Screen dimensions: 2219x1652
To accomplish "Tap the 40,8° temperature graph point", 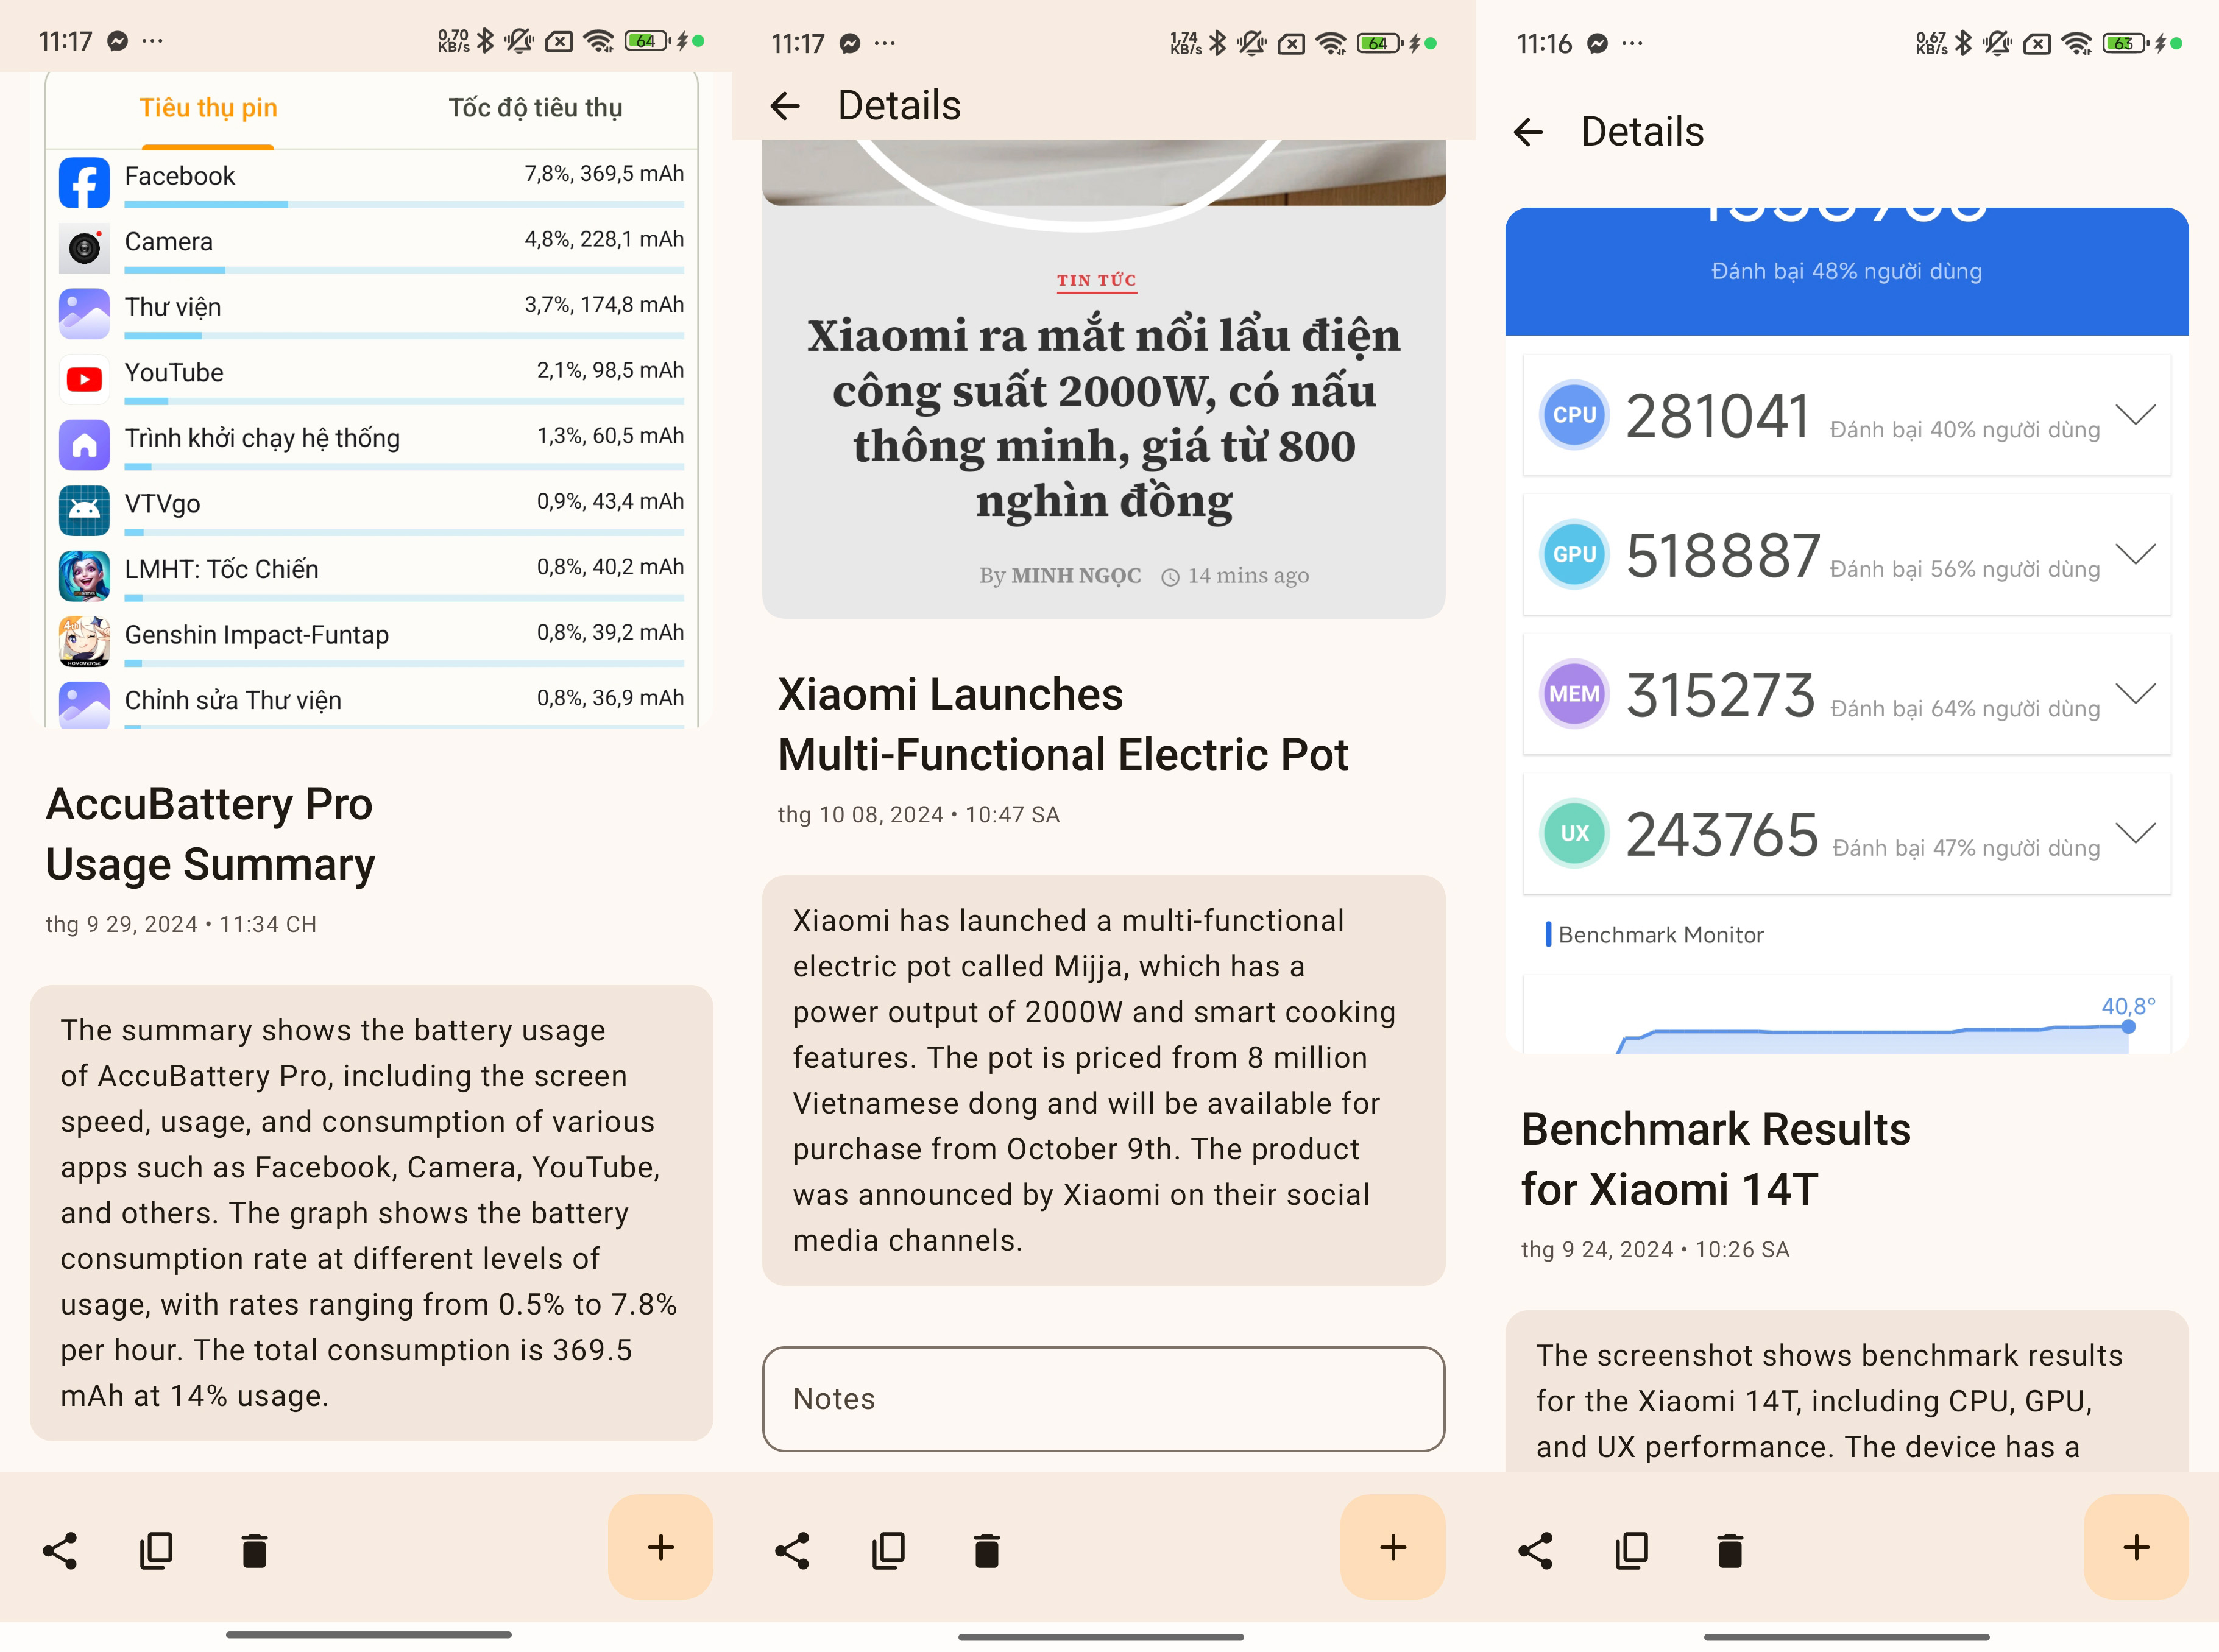I will [2128, 1026].
